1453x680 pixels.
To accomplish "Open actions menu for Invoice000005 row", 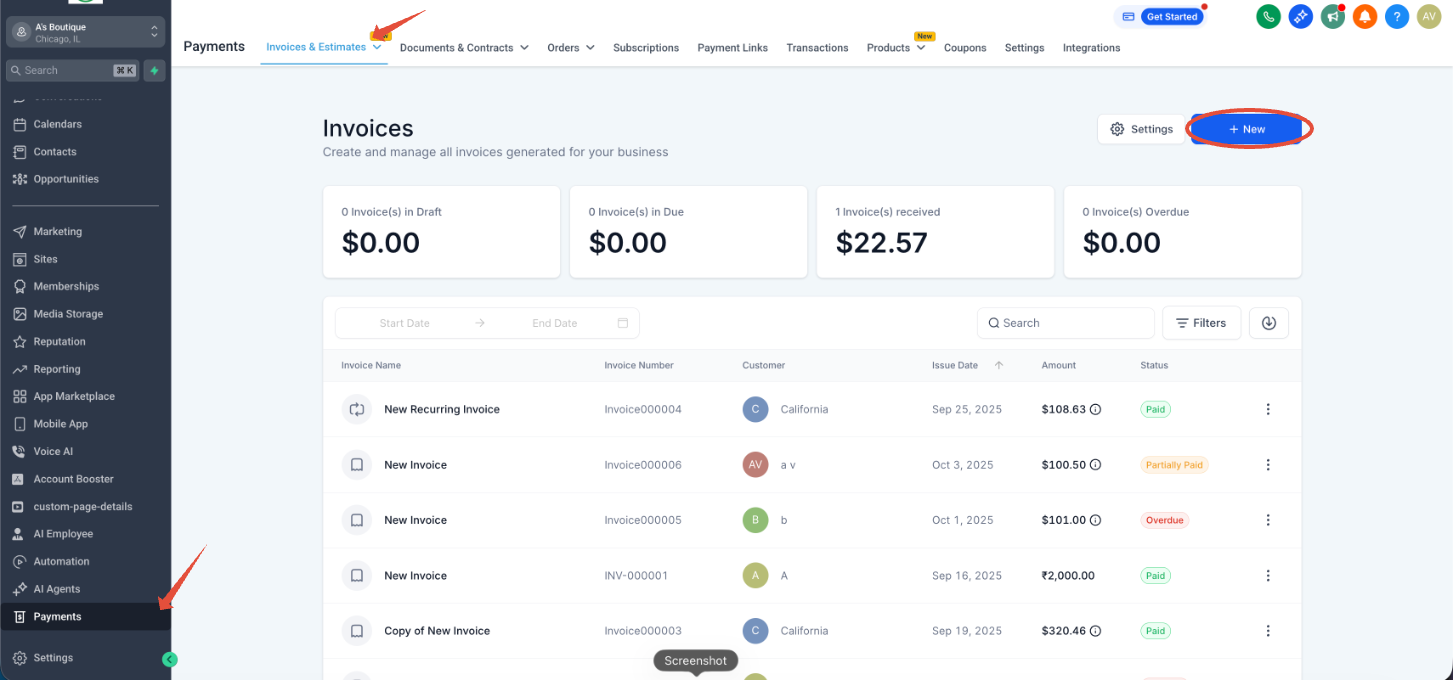I will pos(1268,520).
